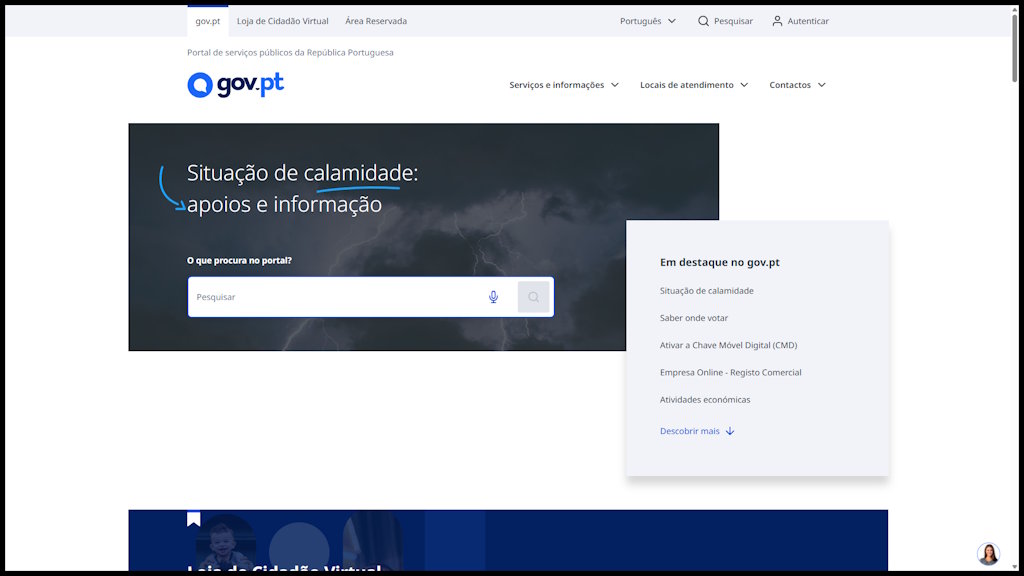Click the bookmark icon on blue banner
The image size is (1024, 576).
(x=194, y=519)
